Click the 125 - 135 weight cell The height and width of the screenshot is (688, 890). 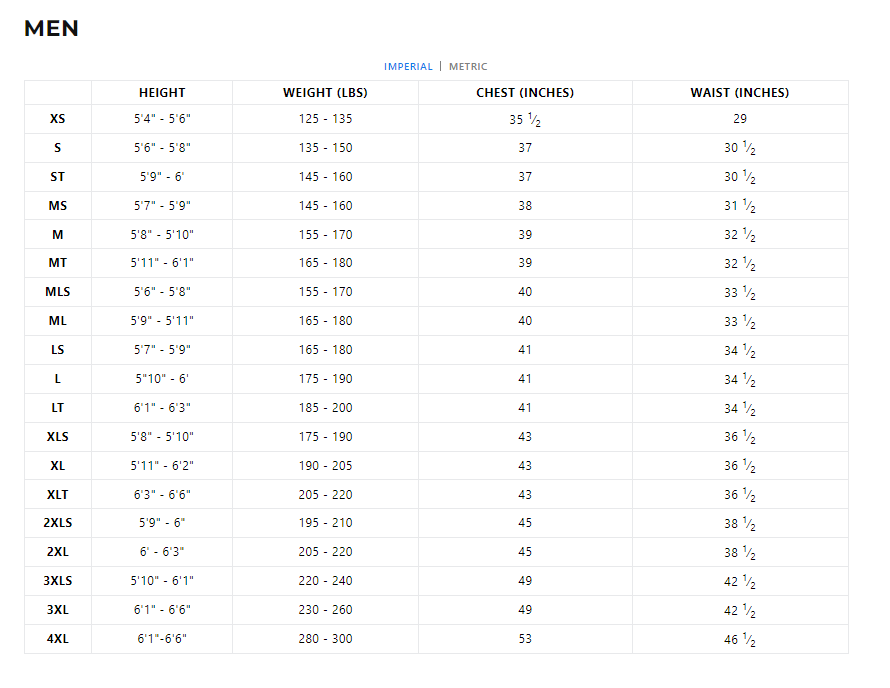pos(325,119)
